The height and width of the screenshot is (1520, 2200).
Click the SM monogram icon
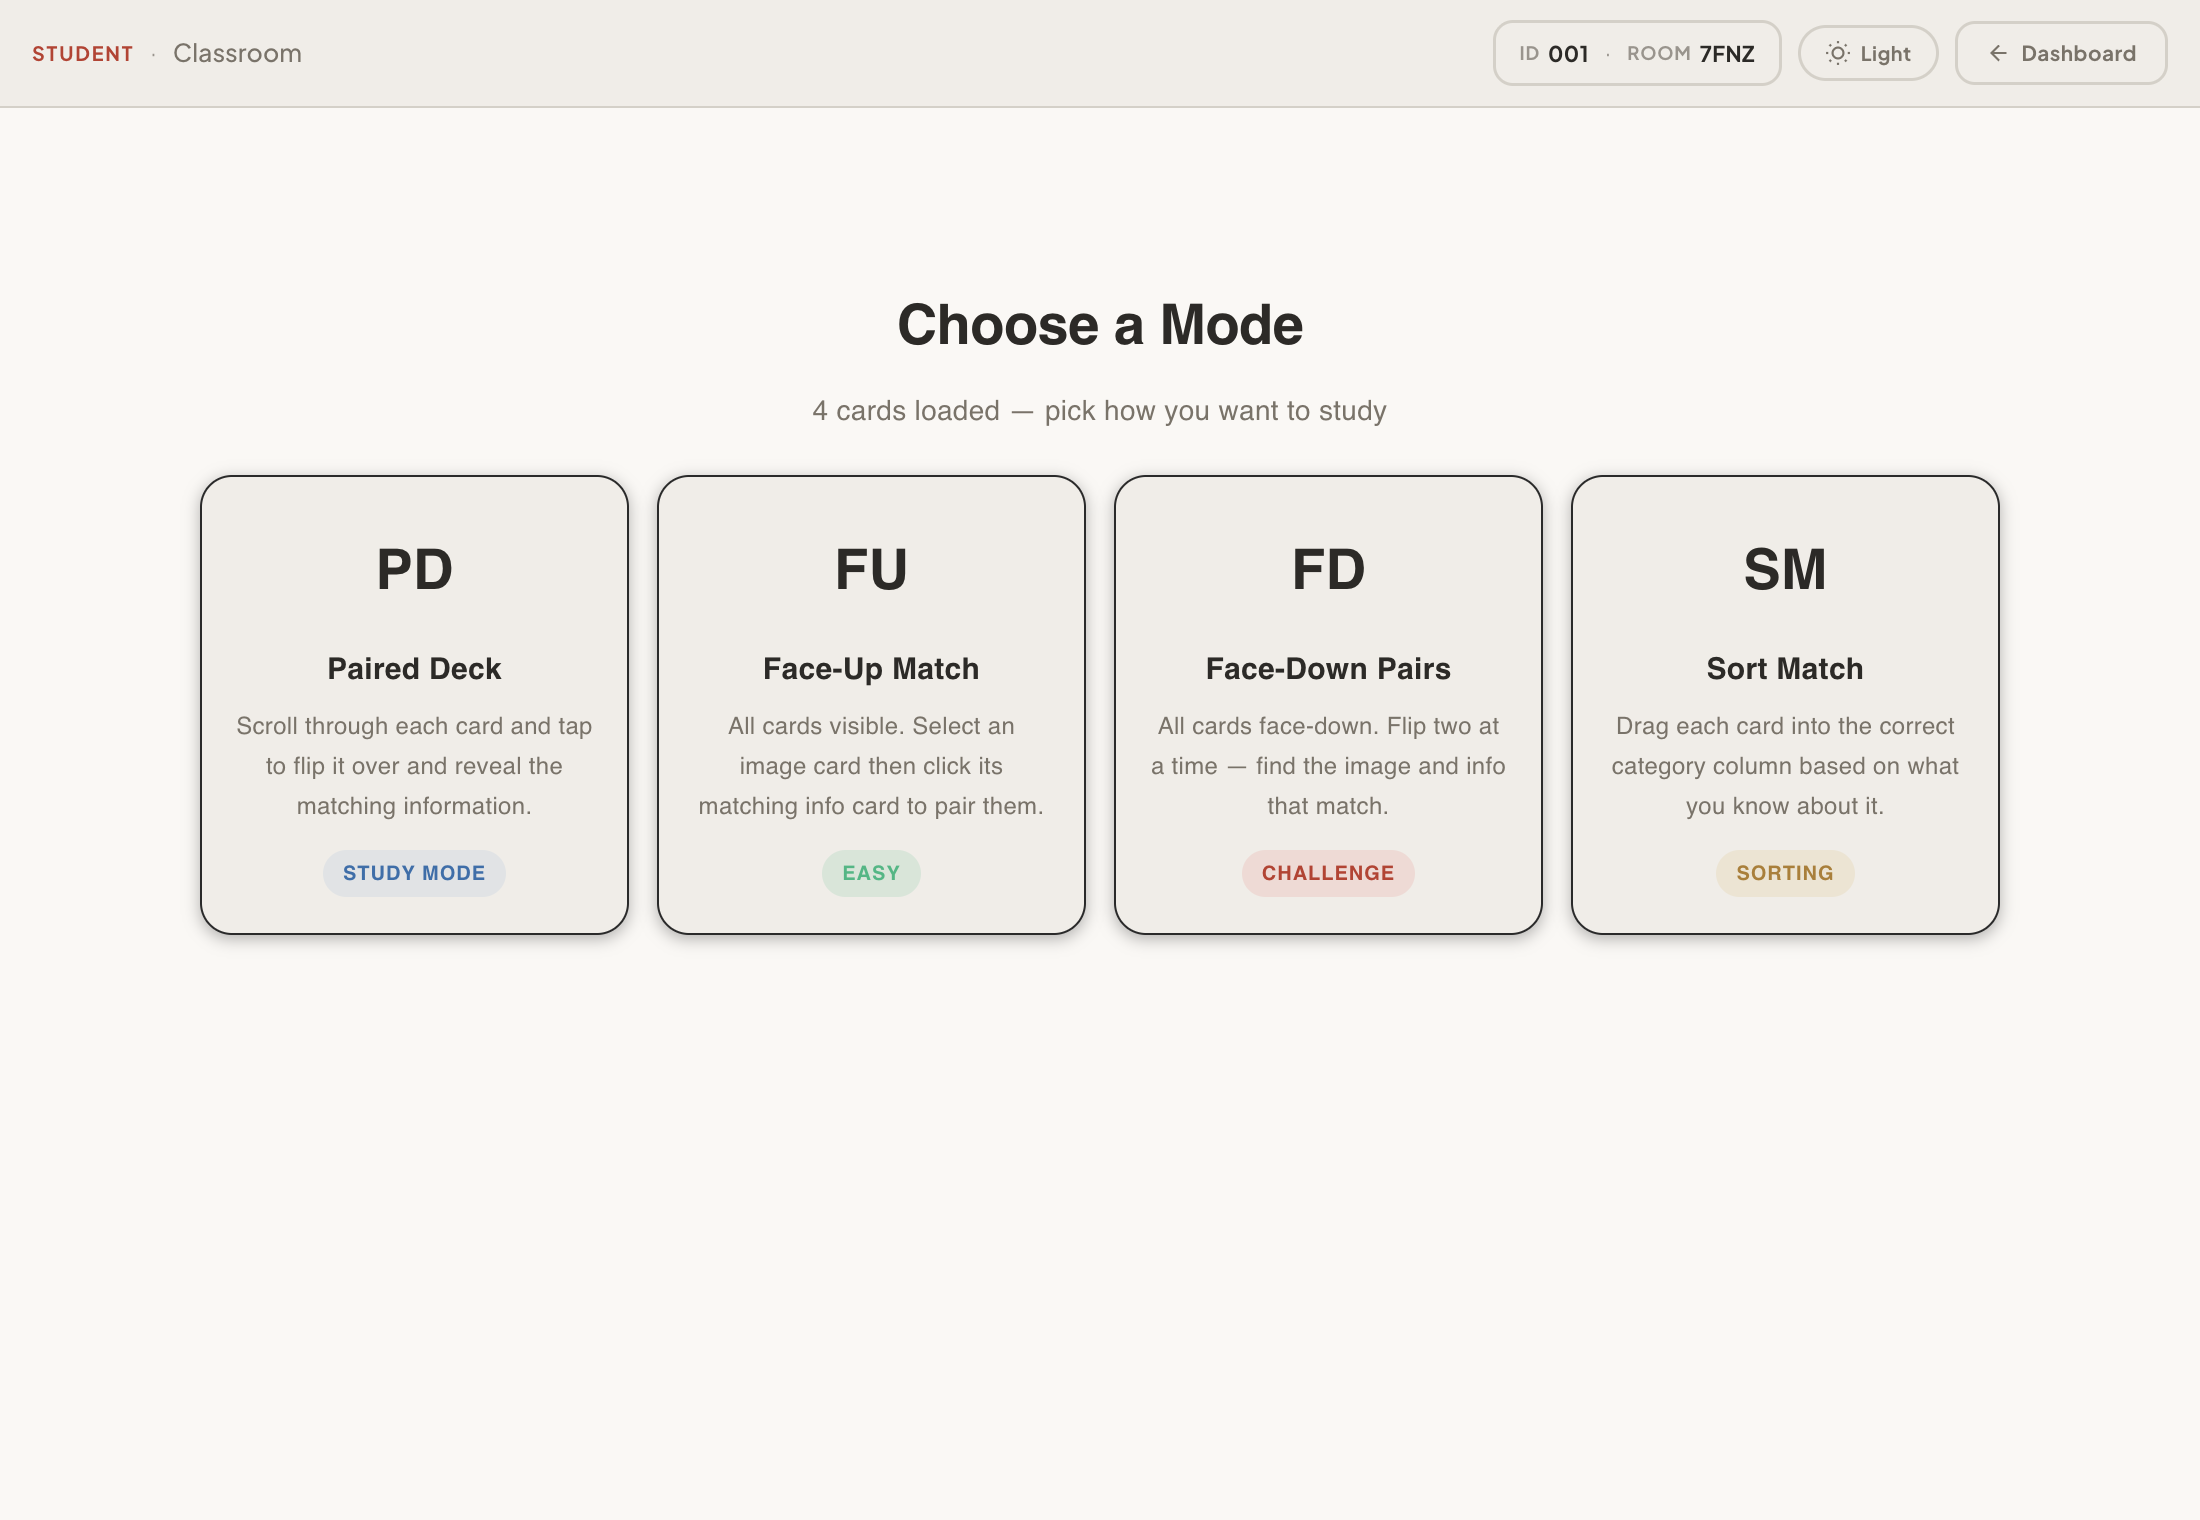(1785, 569)
